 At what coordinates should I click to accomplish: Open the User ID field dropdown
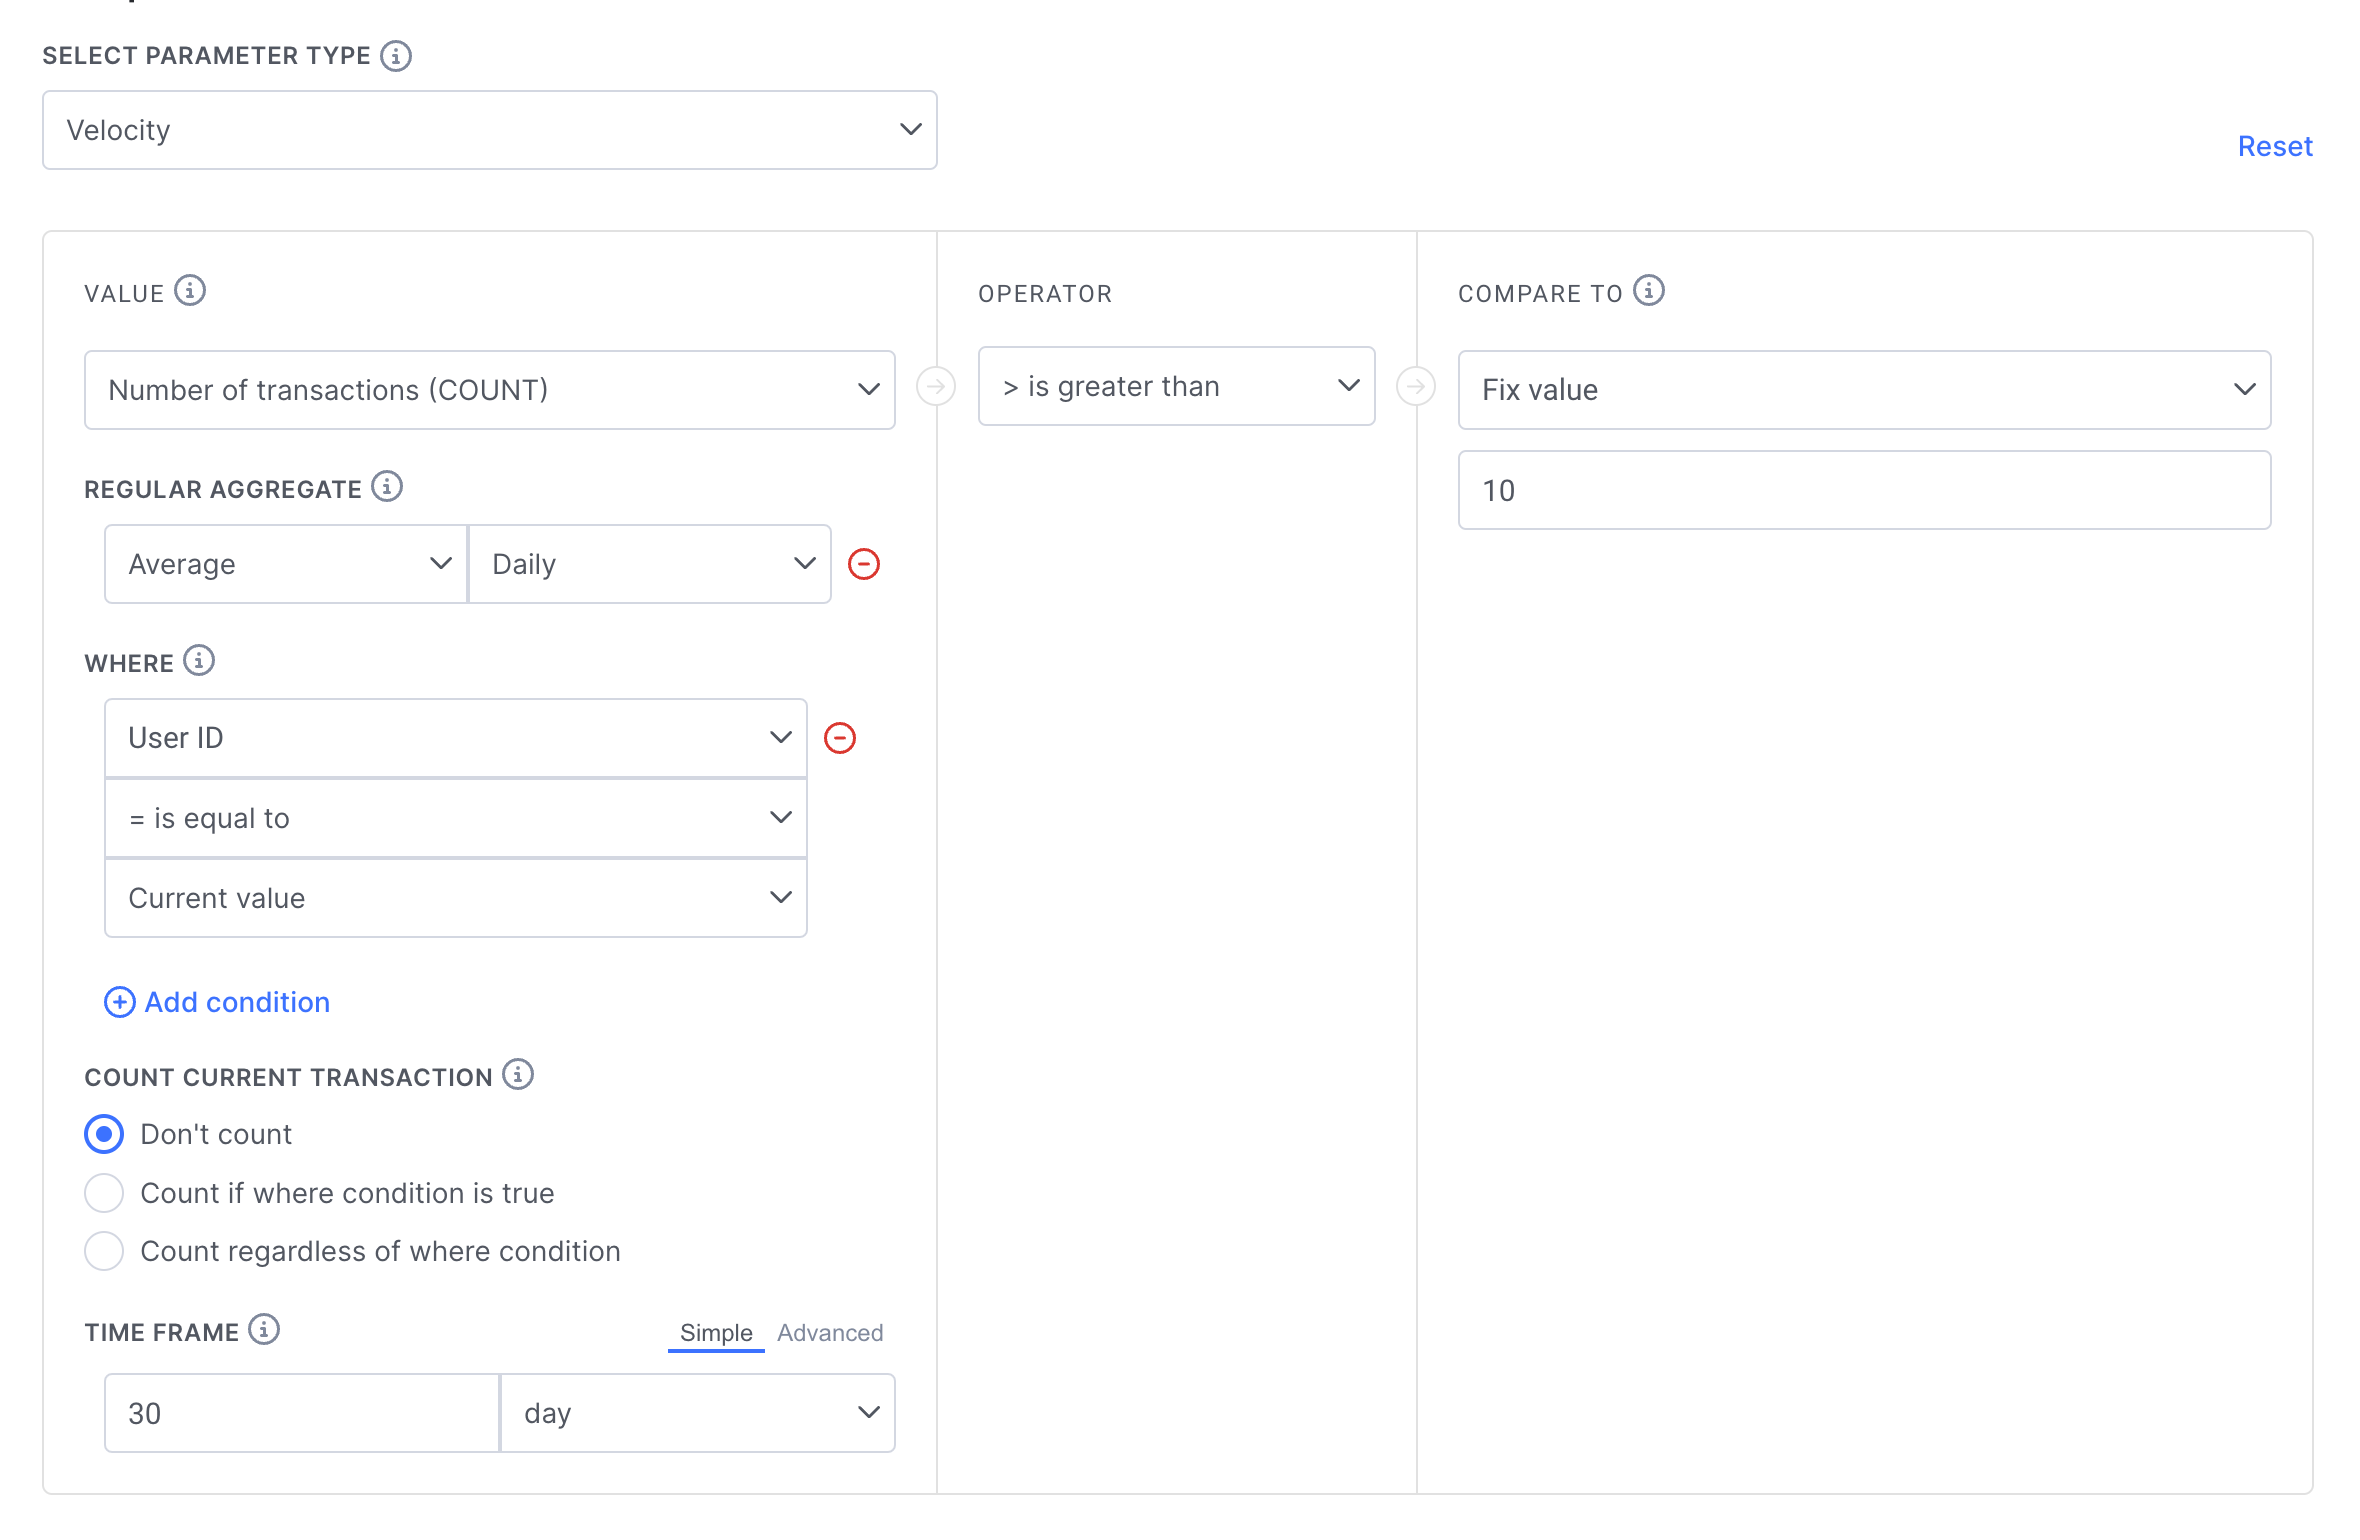coord(456,738)
